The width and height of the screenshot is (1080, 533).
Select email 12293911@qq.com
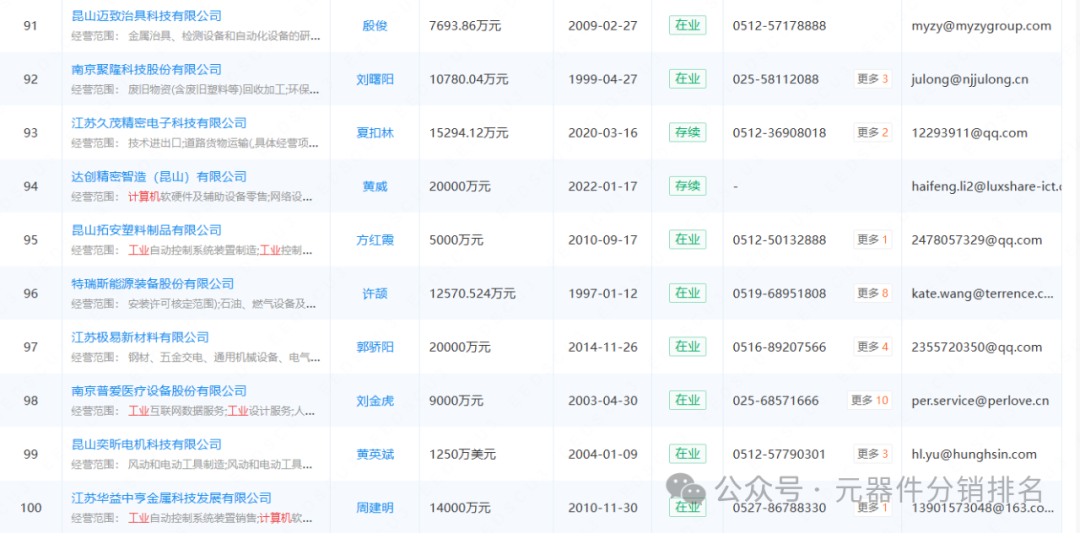pos(968,134)
